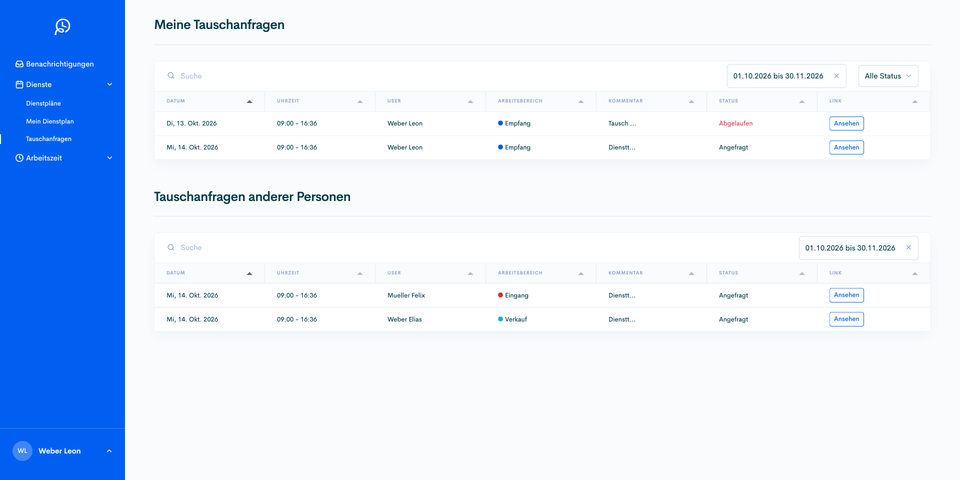Expand the Arbeitszeit menu chevron

110,158
